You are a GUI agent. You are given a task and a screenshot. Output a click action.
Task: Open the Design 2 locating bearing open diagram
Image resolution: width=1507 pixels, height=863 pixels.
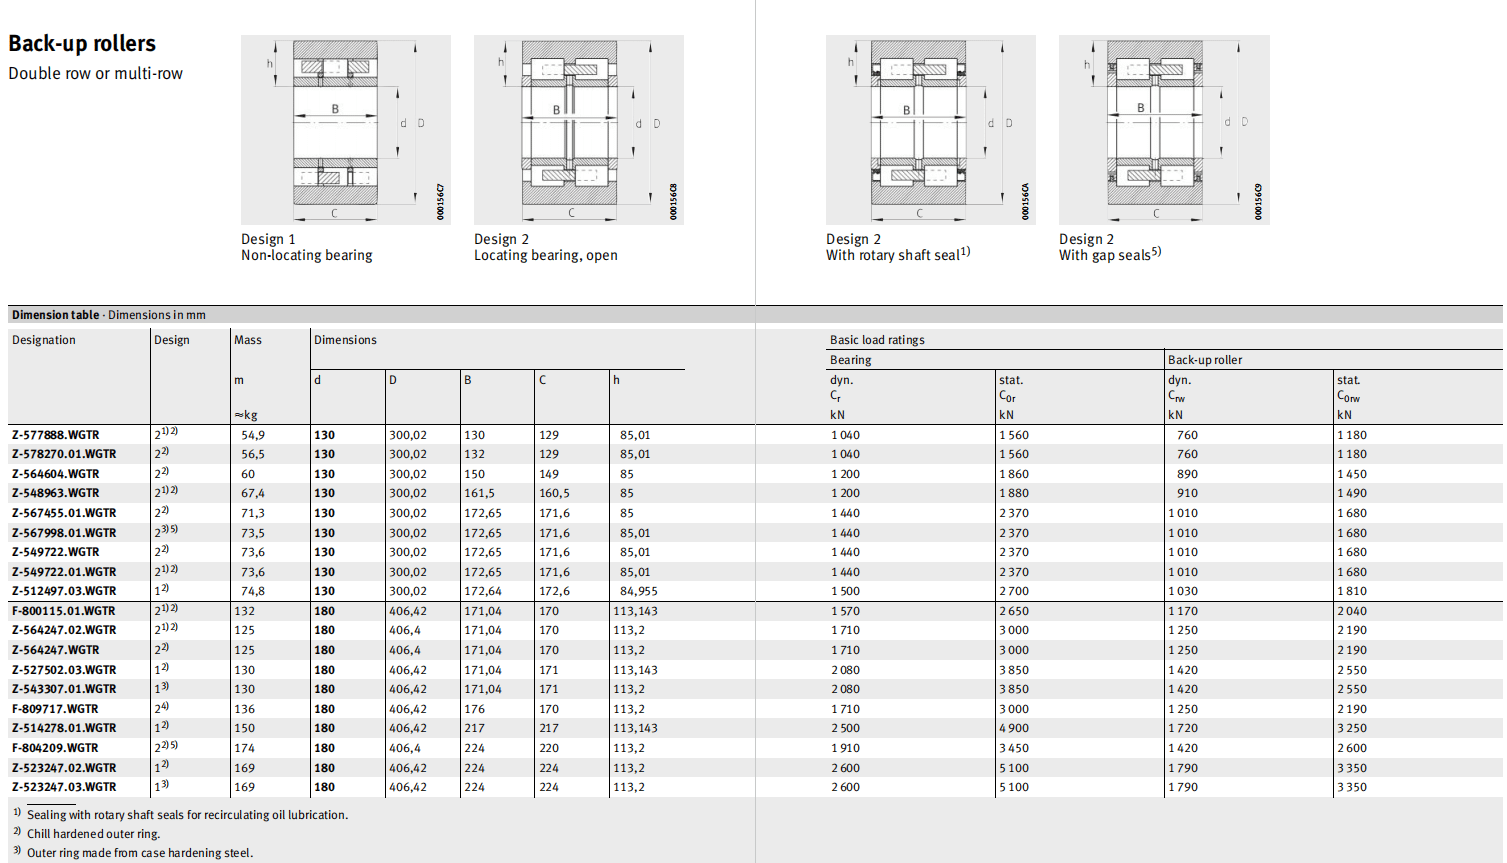(578, 129)
